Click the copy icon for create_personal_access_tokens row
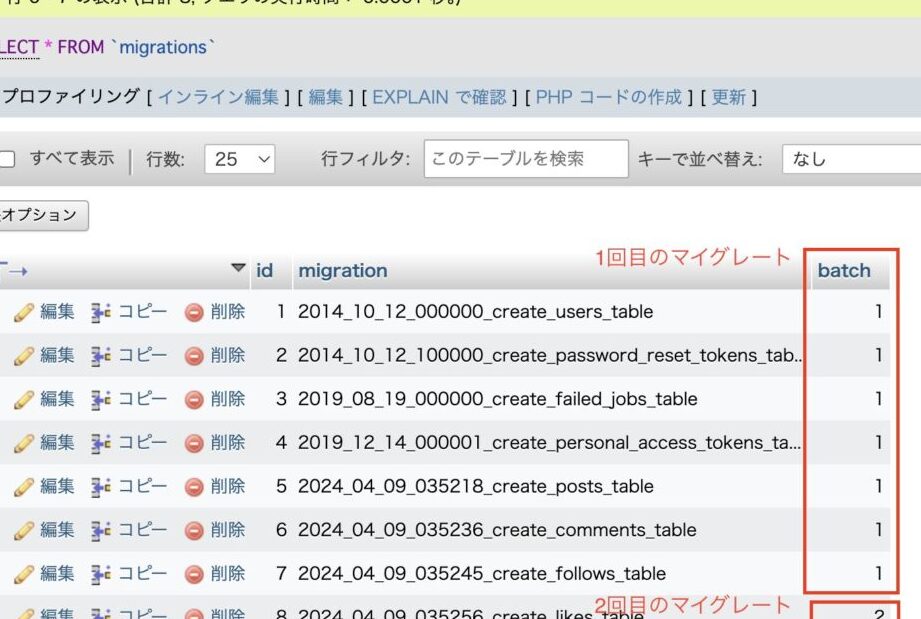 click(x=101, y=443)
